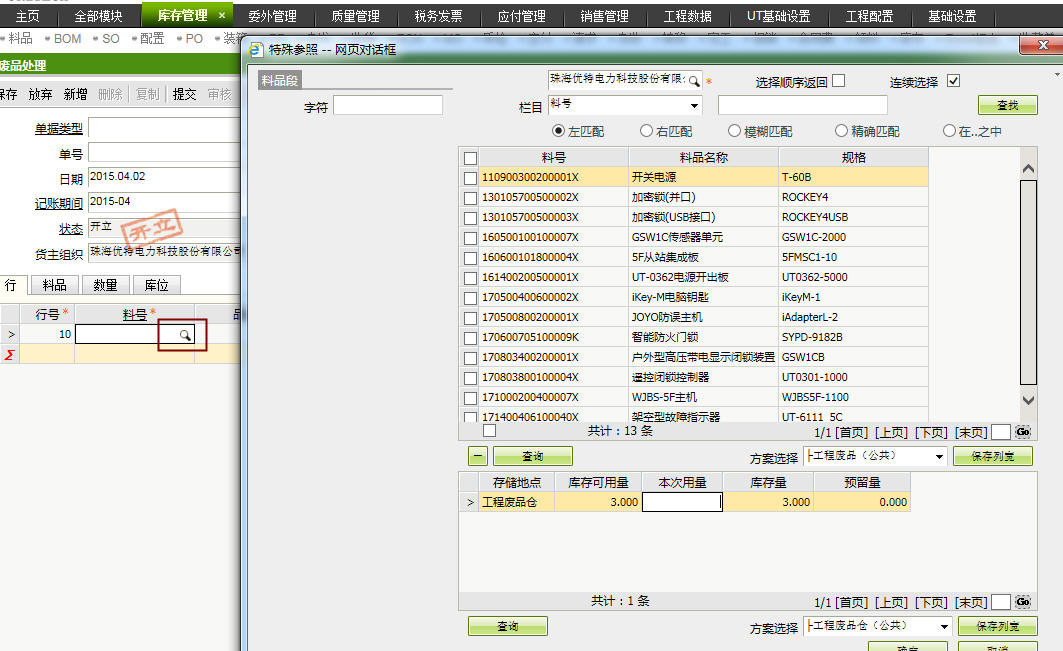The width and height of the screenshot is (1063, 651).
Task: Tick the checkbox for item 110900300200001X
Action: [x=471, y=177]
